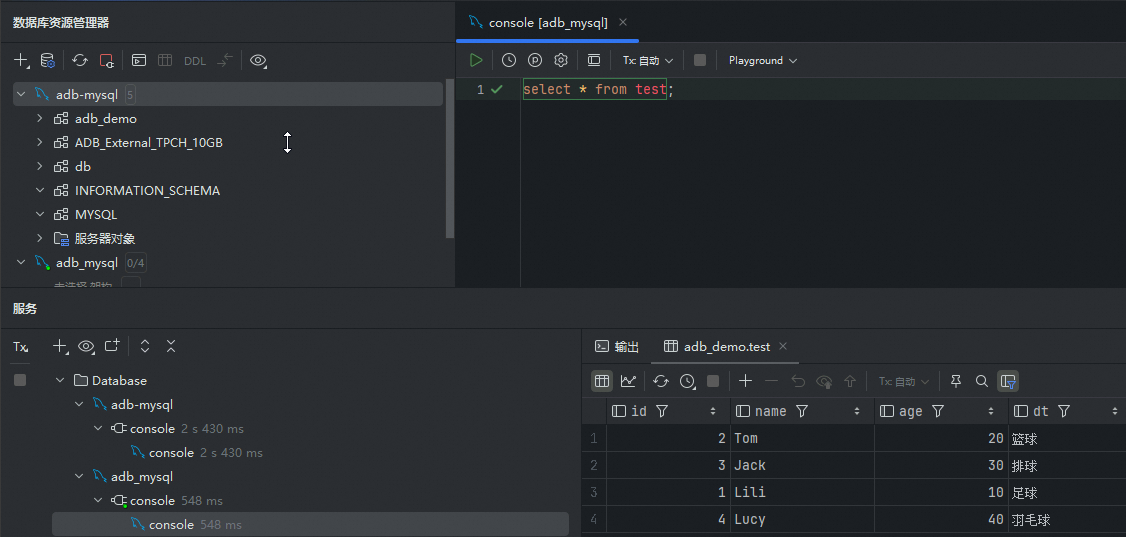Toggle table grid view in results
1126x537 pixels.
[x=602, y=380]
